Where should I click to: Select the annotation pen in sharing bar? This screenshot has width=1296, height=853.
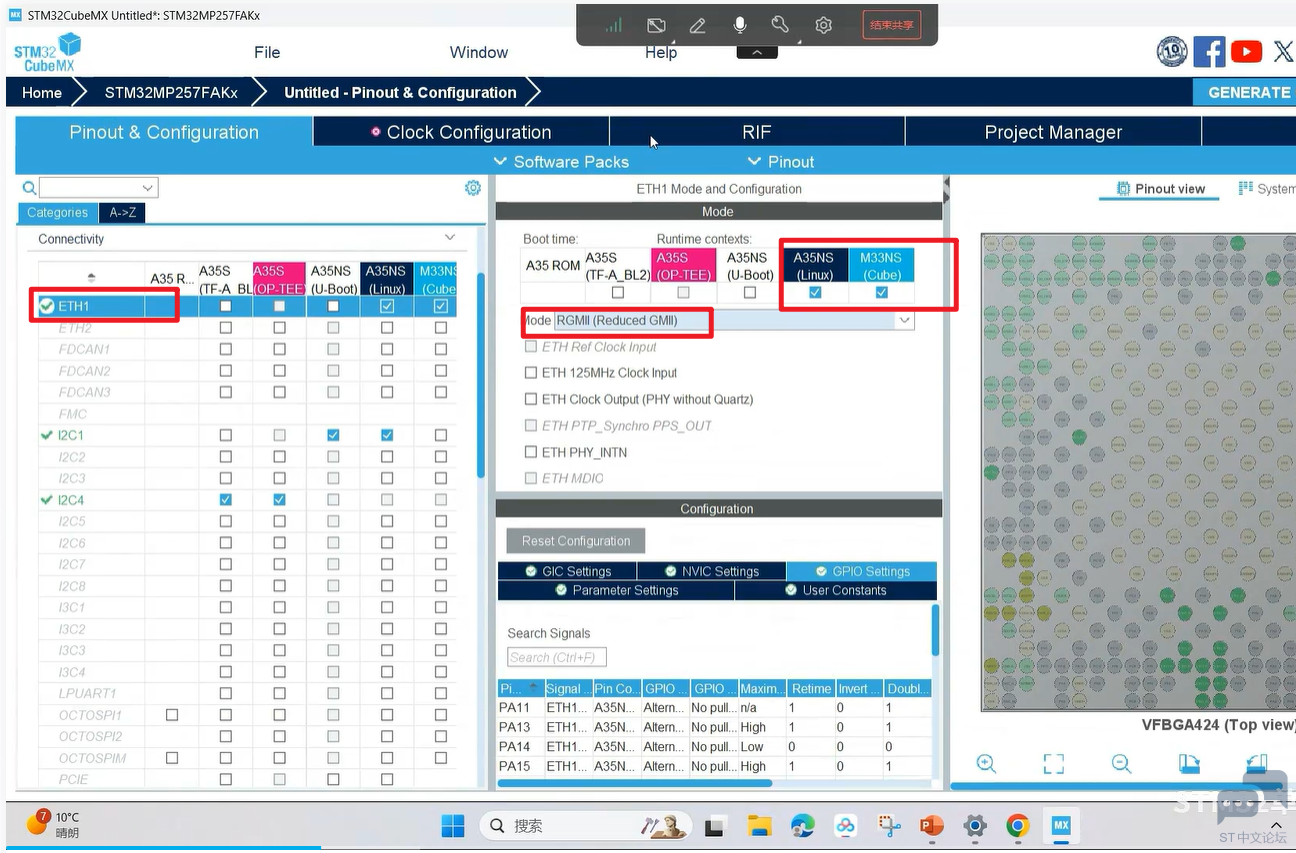698,25
